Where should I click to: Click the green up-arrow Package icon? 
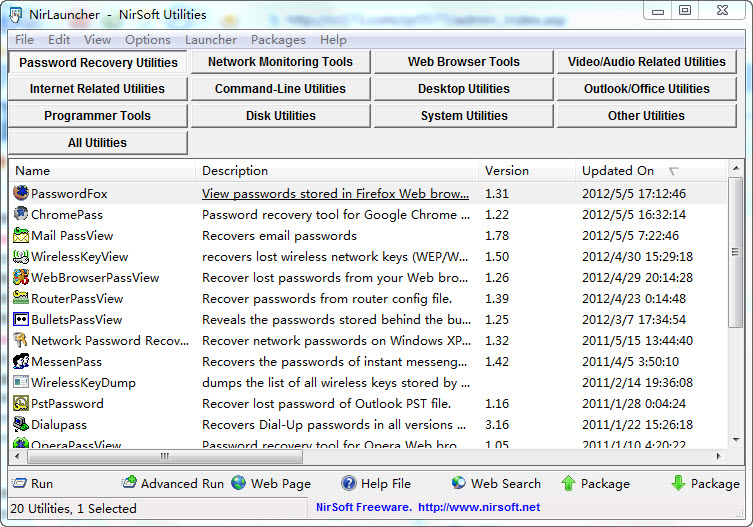point(568,483)
